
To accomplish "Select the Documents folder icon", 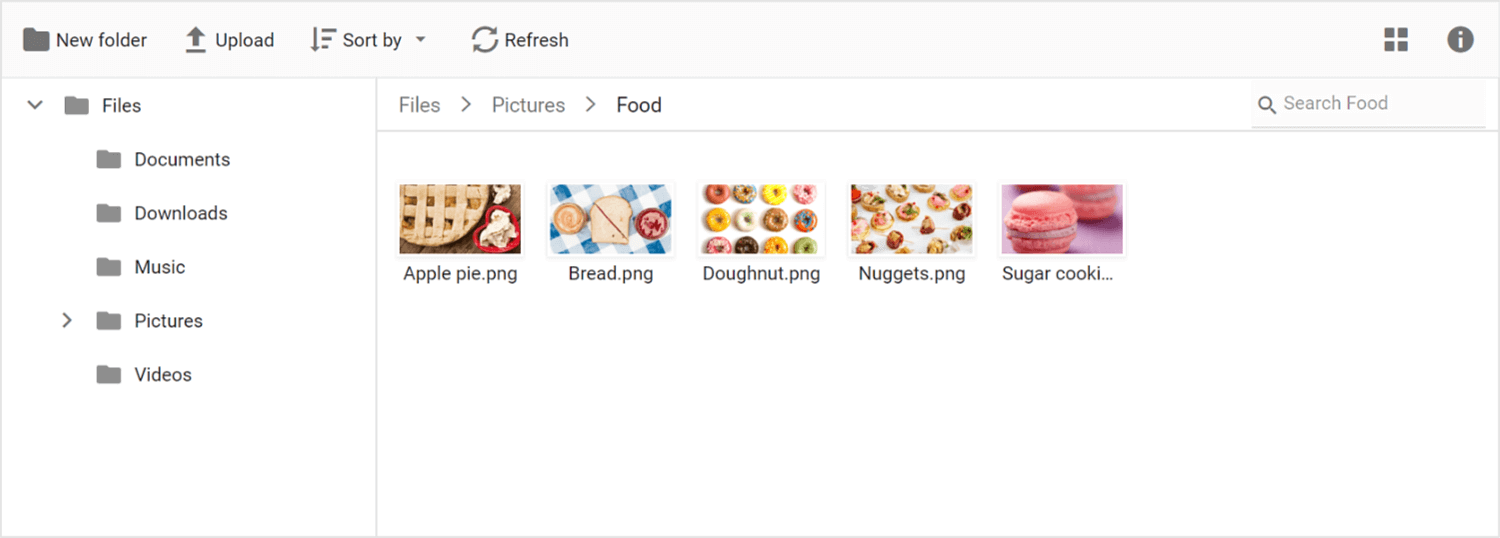I will click(x=108, y=160).
